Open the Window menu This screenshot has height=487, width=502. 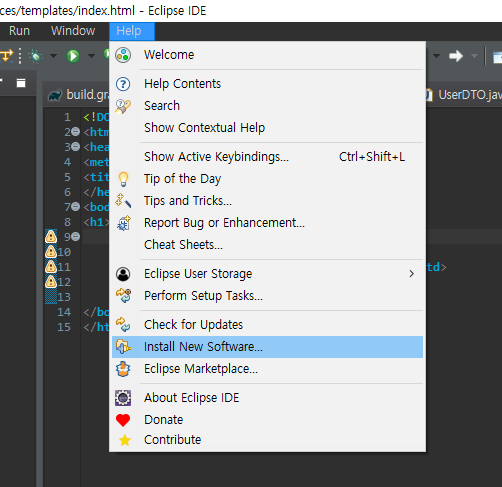tap(73, 31)
